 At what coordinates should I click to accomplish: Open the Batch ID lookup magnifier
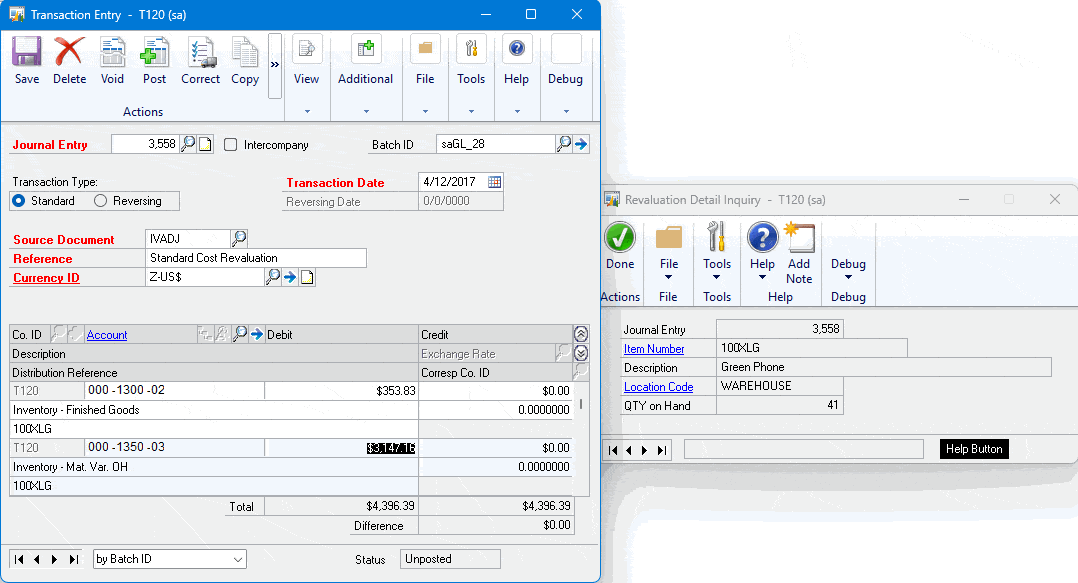pos(564,144)
